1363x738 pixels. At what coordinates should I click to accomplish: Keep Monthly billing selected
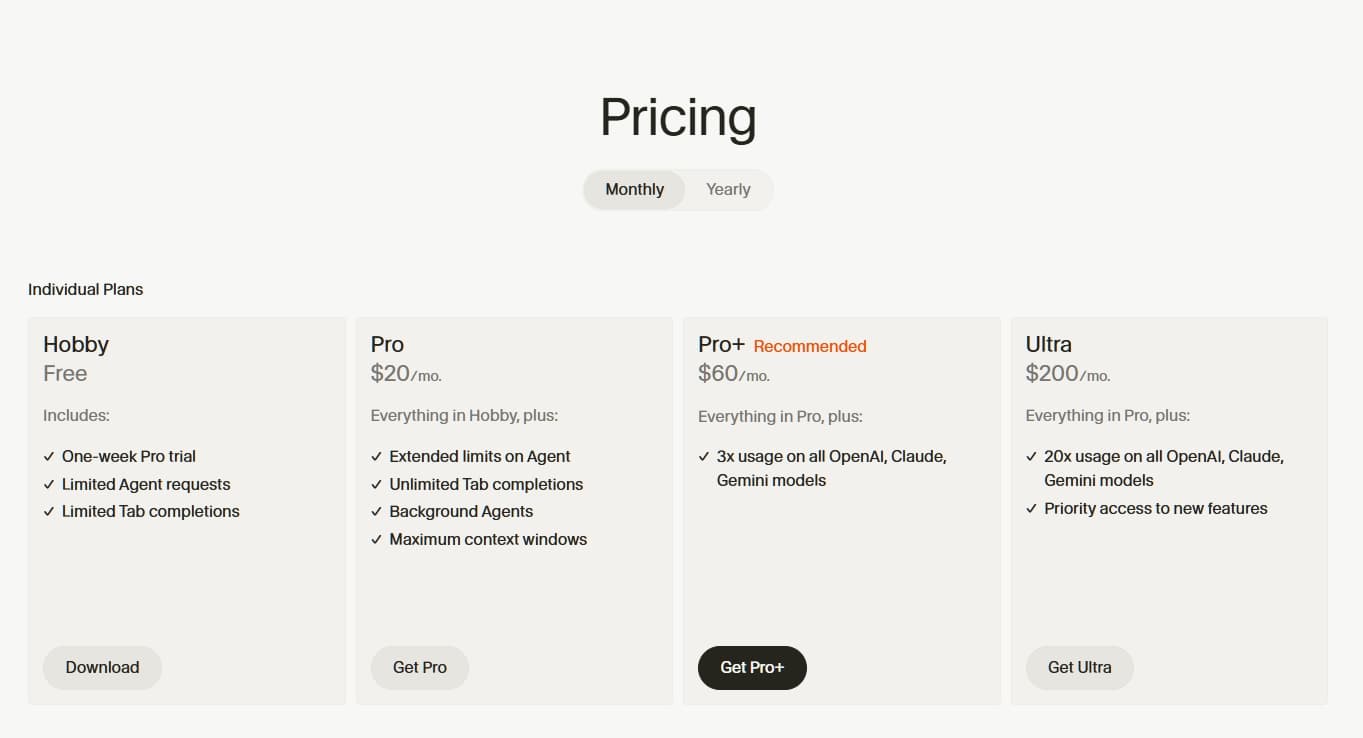(x=633, y=189)
